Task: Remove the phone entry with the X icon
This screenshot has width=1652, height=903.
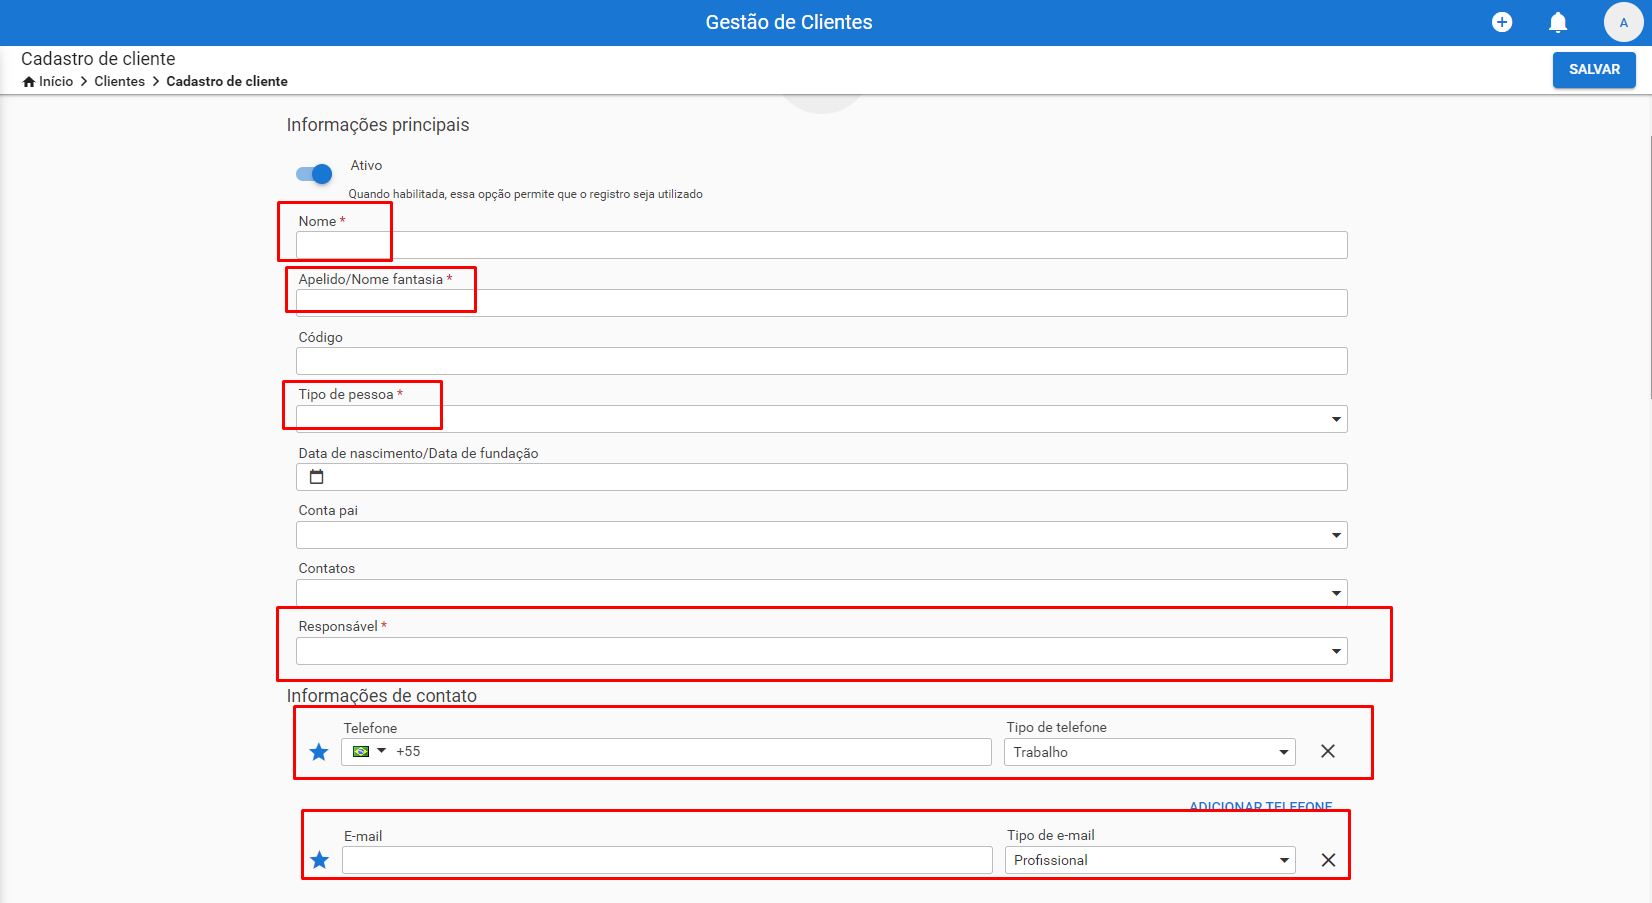Action: (1328, 751)
